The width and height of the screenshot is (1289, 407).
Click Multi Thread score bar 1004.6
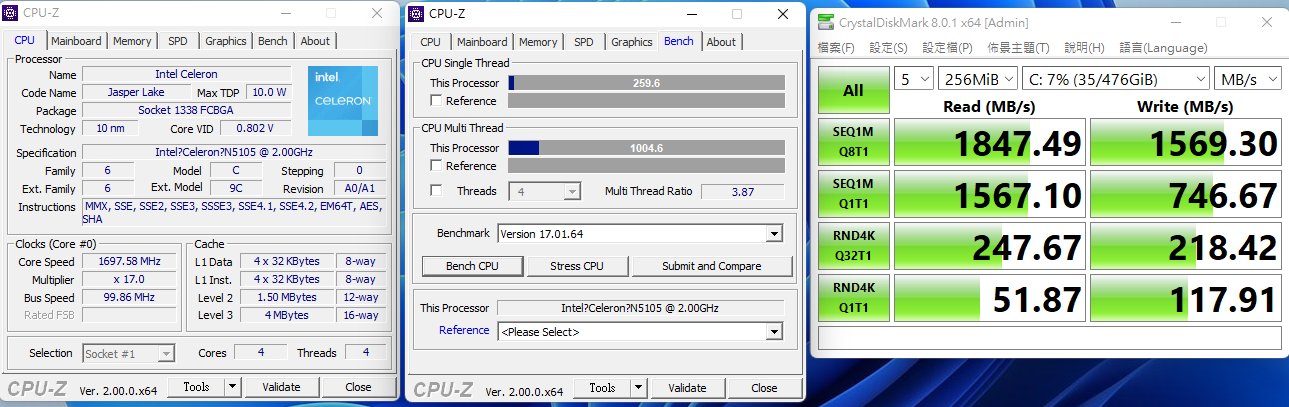646,148
